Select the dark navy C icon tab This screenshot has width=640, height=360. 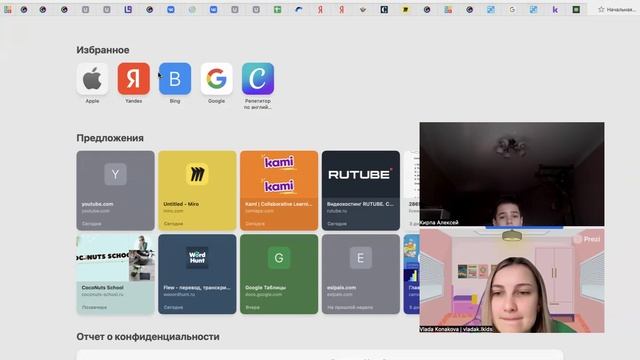[384, 9]
